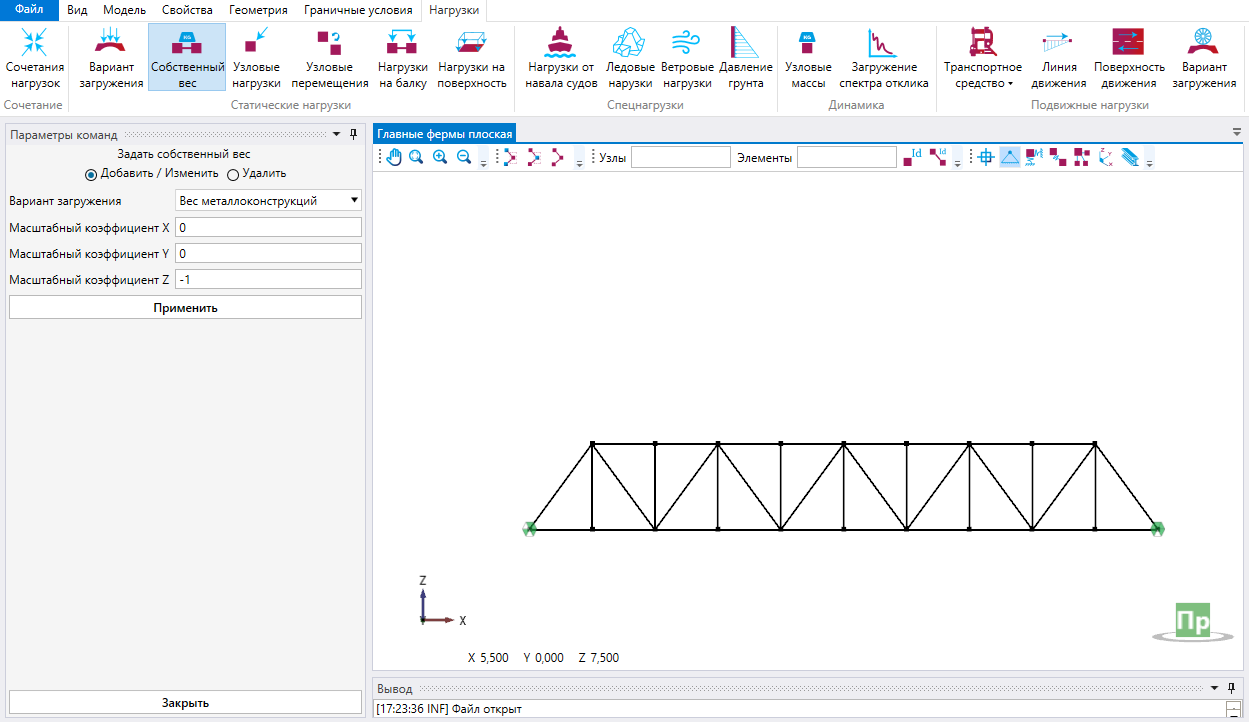
Task: Pin the Вывод output panel
Action: coord(1231,688)
